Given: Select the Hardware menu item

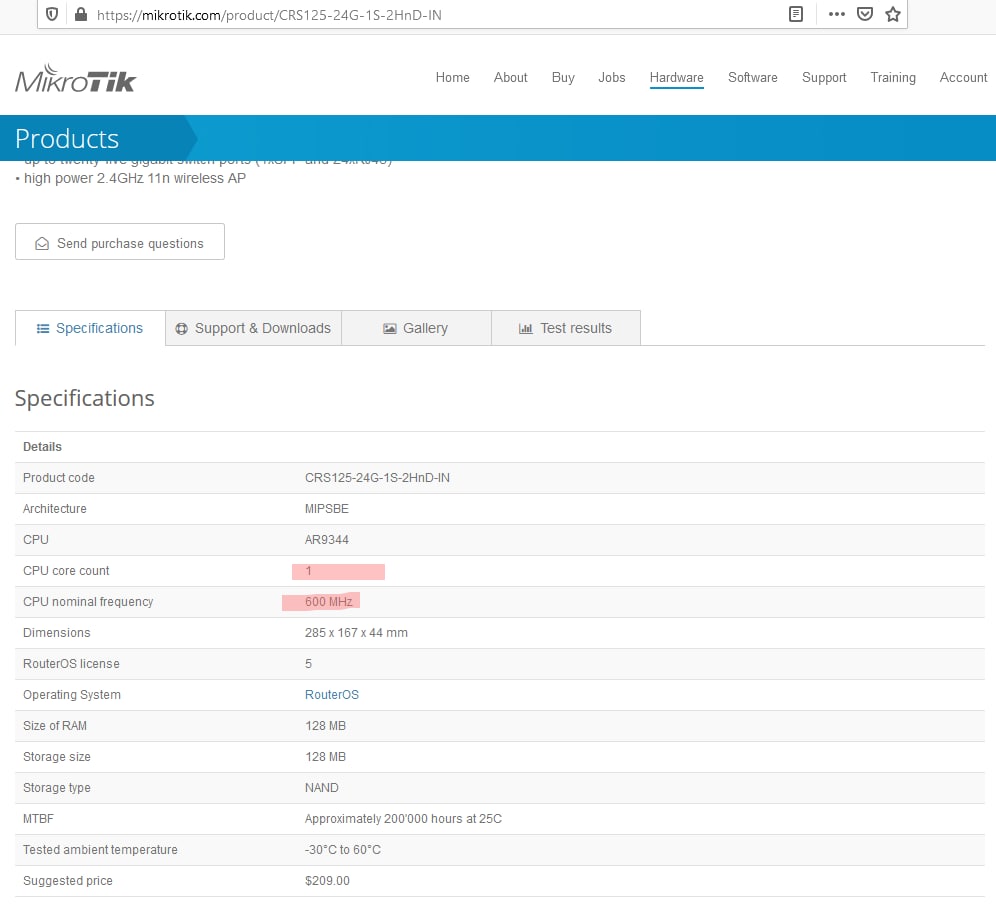Looking at the screenshot, I should (x=676, y=78).
